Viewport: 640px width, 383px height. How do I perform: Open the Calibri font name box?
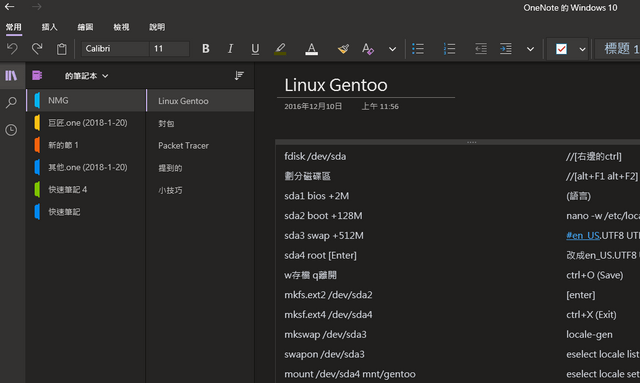[x=116, y=49]
